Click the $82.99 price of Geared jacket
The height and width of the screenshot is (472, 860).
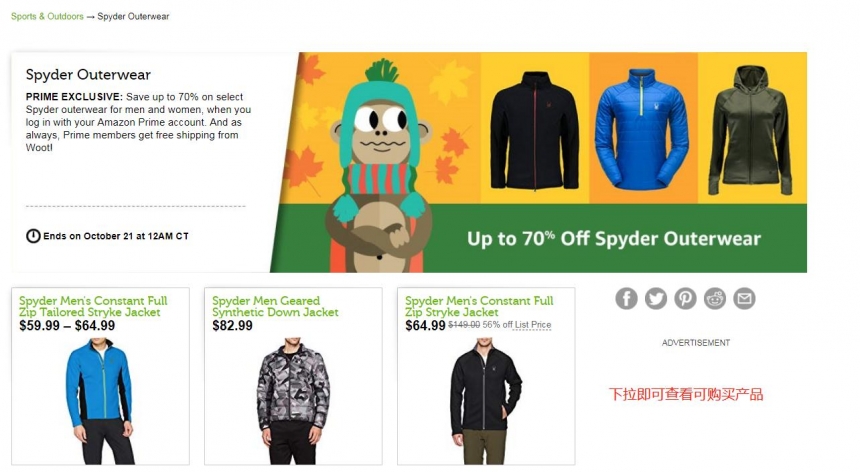233,326
